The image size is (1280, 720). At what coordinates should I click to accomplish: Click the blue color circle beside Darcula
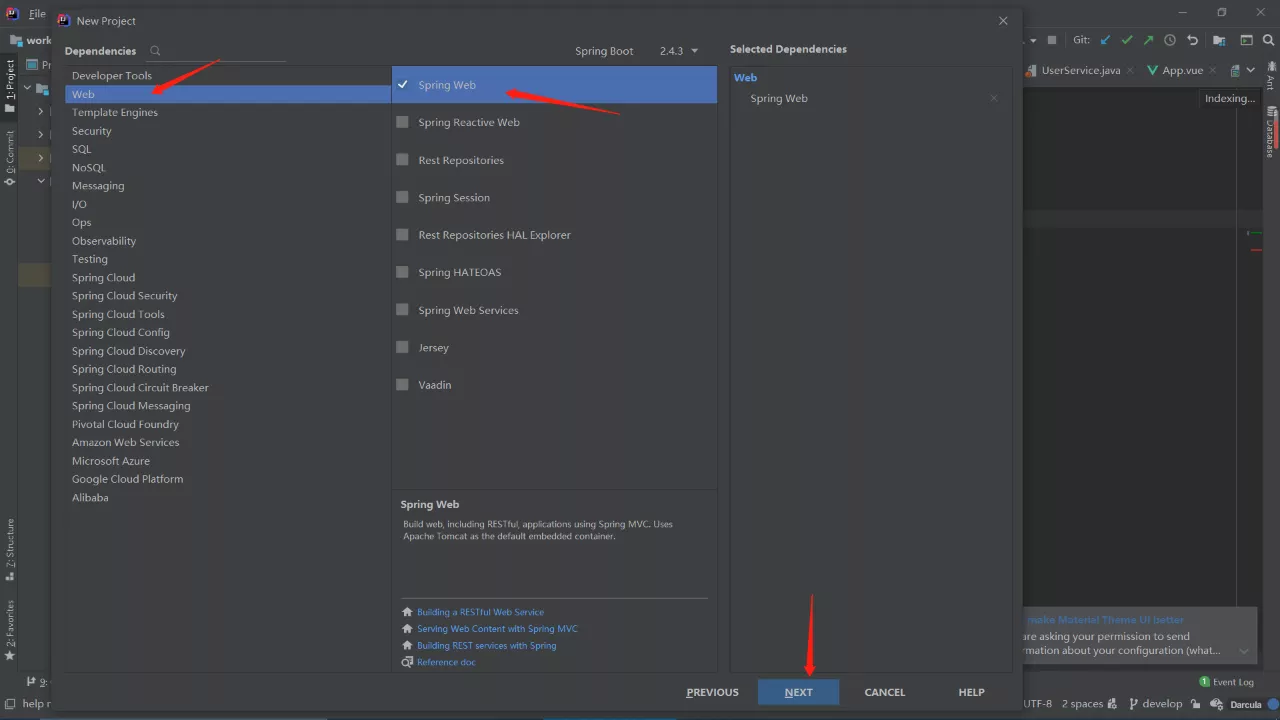click(x=1273, y=704)
